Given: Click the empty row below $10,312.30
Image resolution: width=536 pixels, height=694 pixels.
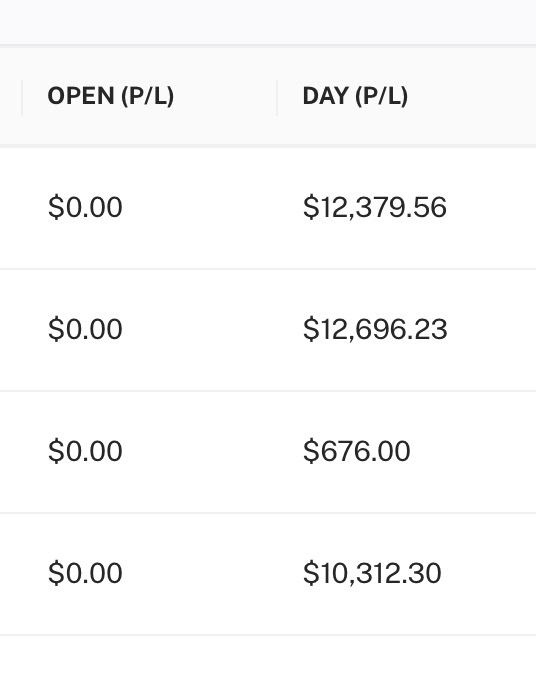Looking at the screenshot, I should pos(268,665).
